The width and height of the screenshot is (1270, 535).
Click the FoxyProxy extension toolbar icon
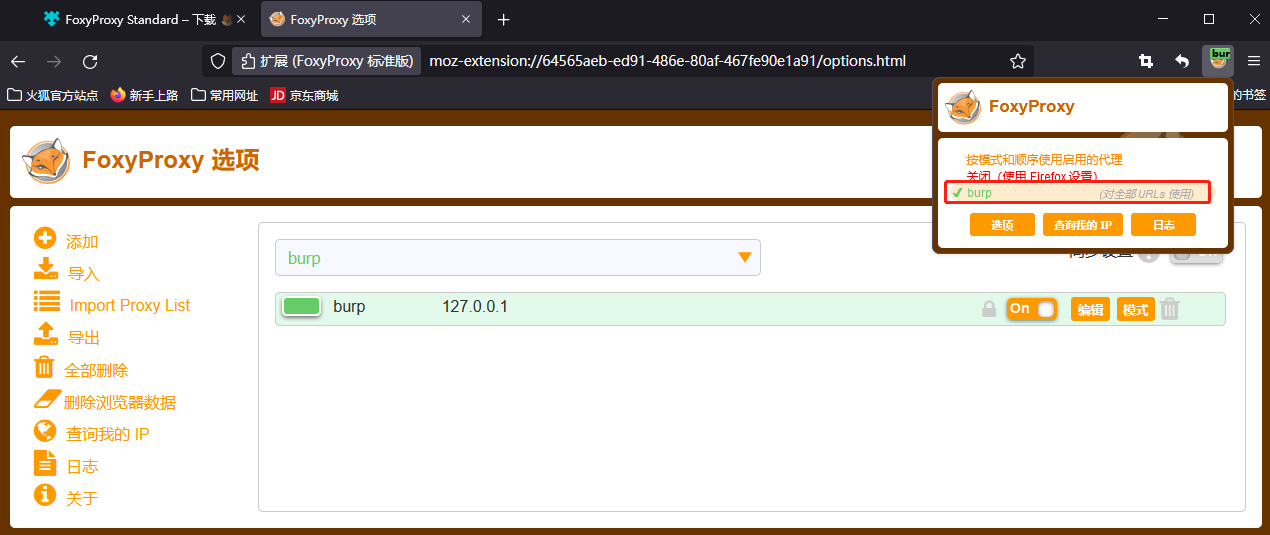1219,61
